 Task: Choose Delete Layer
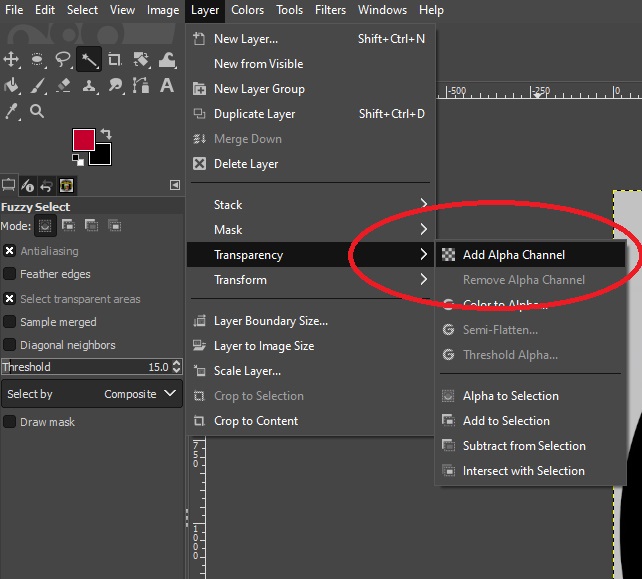(x=310, y=164)
